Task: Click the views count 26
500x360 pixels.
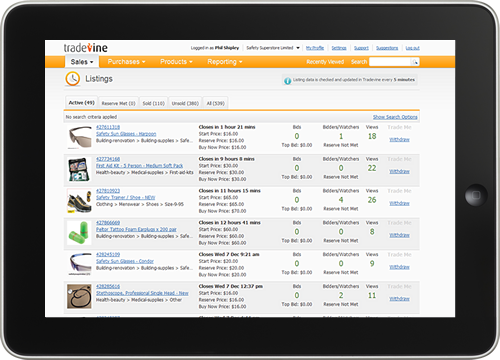Action: (372, 200)
